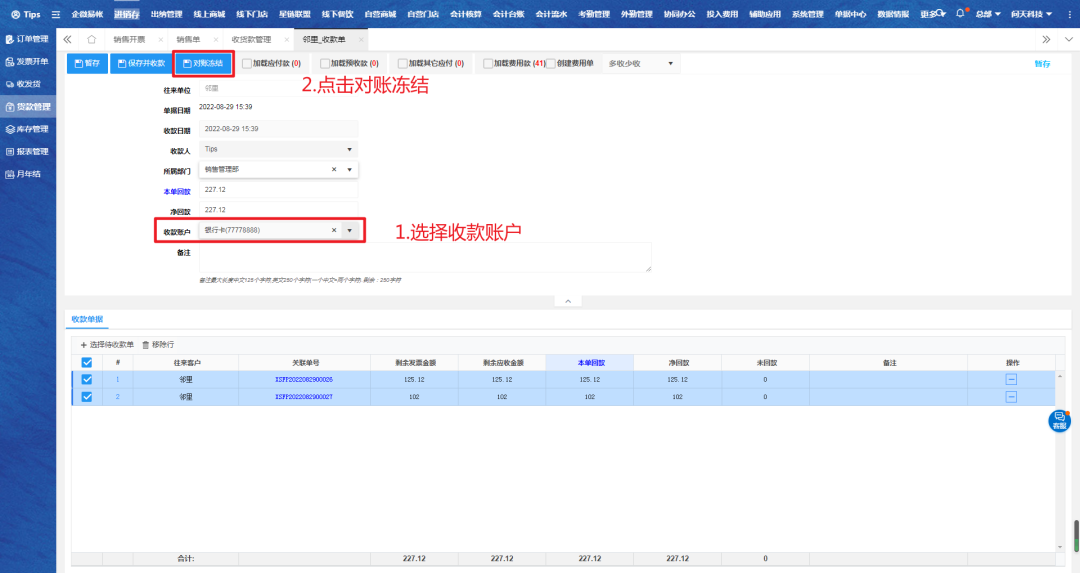
Task: Open the 多收少收 dropdown
Action: pos(641,64)
